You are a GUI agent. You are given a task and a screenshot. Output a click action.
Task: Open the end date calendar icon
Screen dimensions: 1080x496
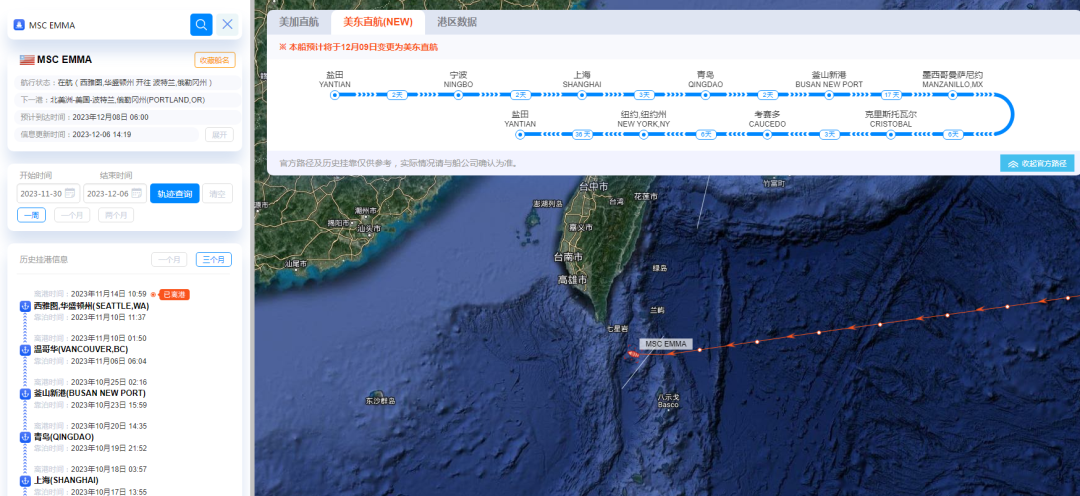point(139,194)
